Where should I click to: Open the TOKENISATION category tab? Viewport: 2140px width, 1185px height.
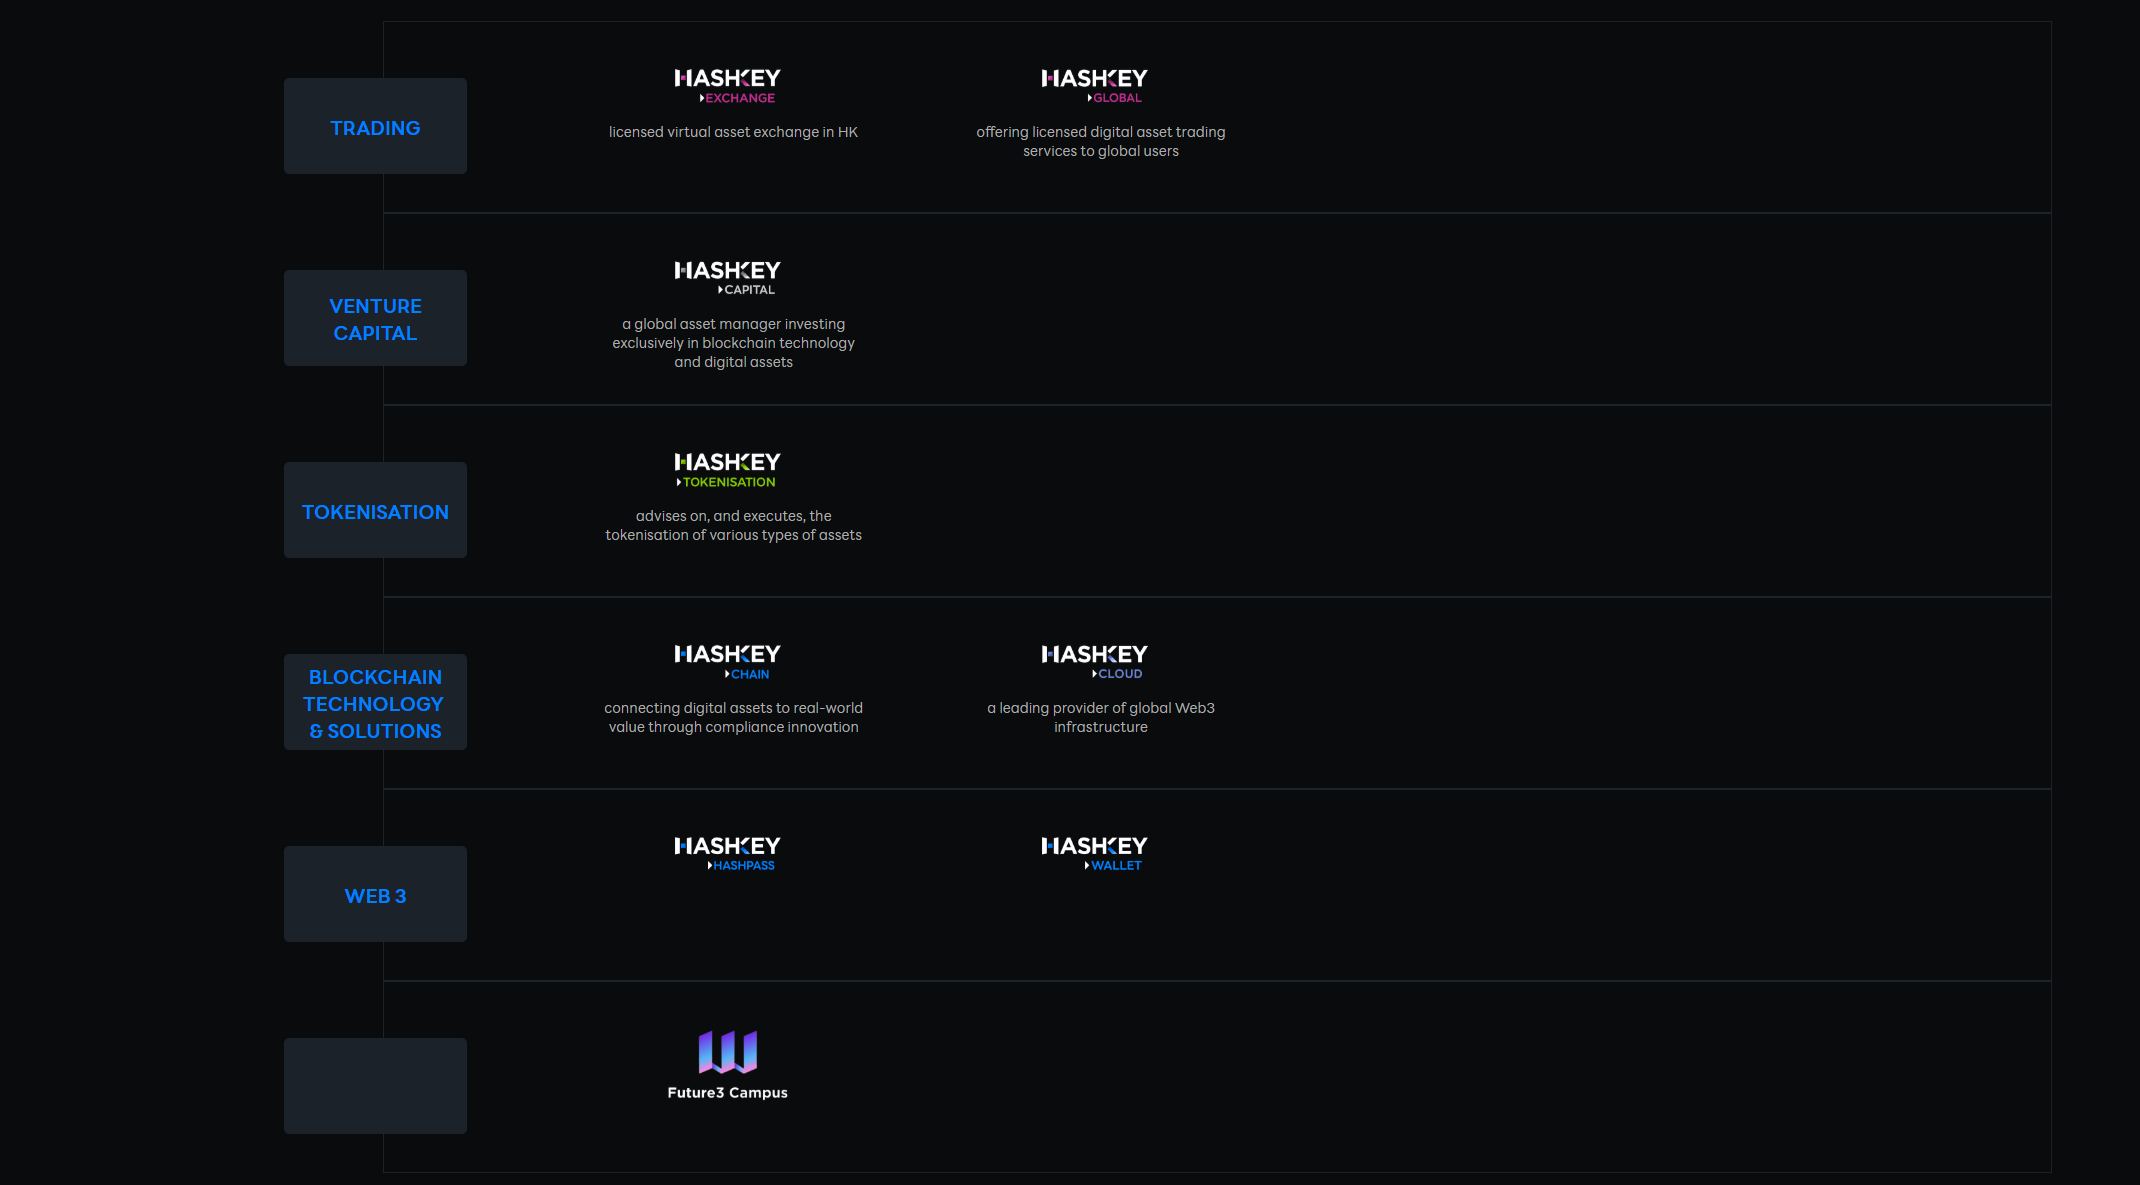point(375,511)
